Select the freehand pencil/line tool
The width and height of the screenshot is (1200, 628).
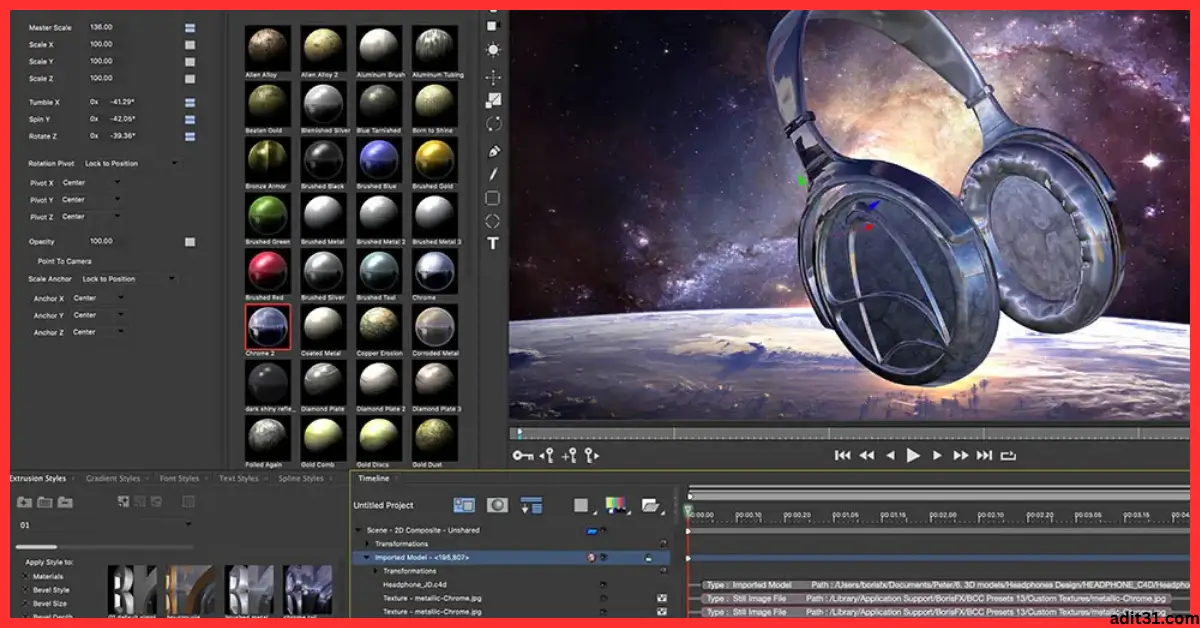tap(493, 174)
